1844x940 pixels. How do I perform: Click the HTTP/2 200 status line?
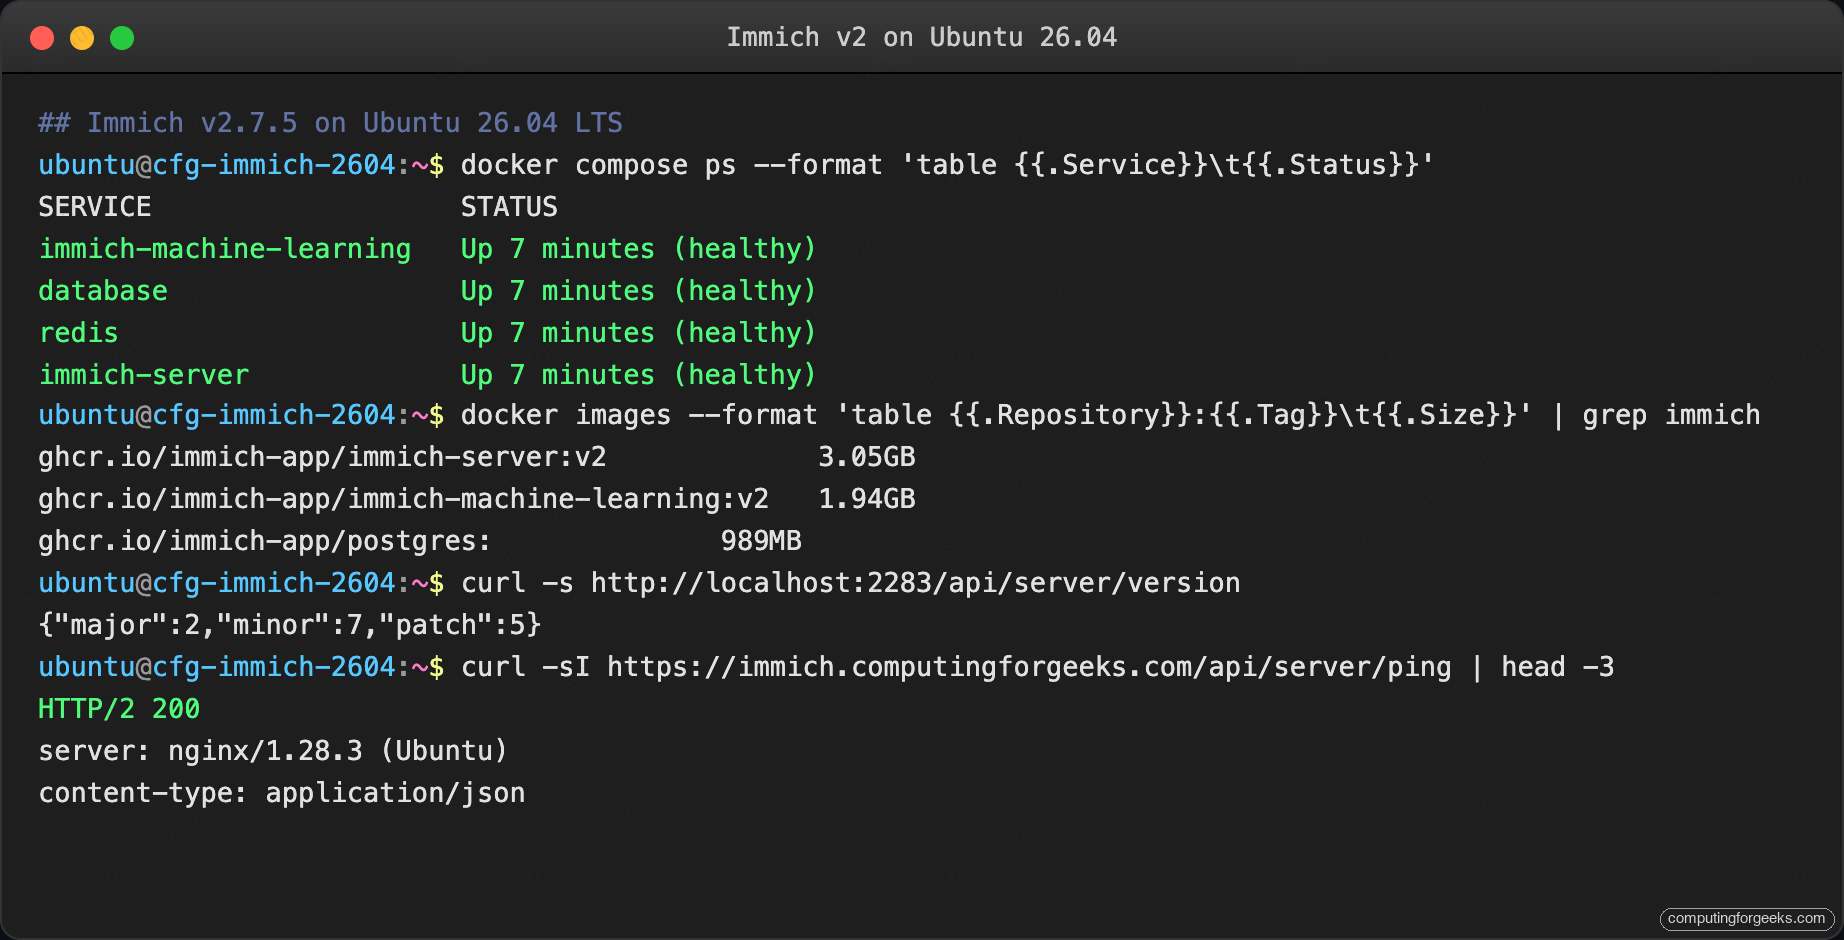coord(118,708)
